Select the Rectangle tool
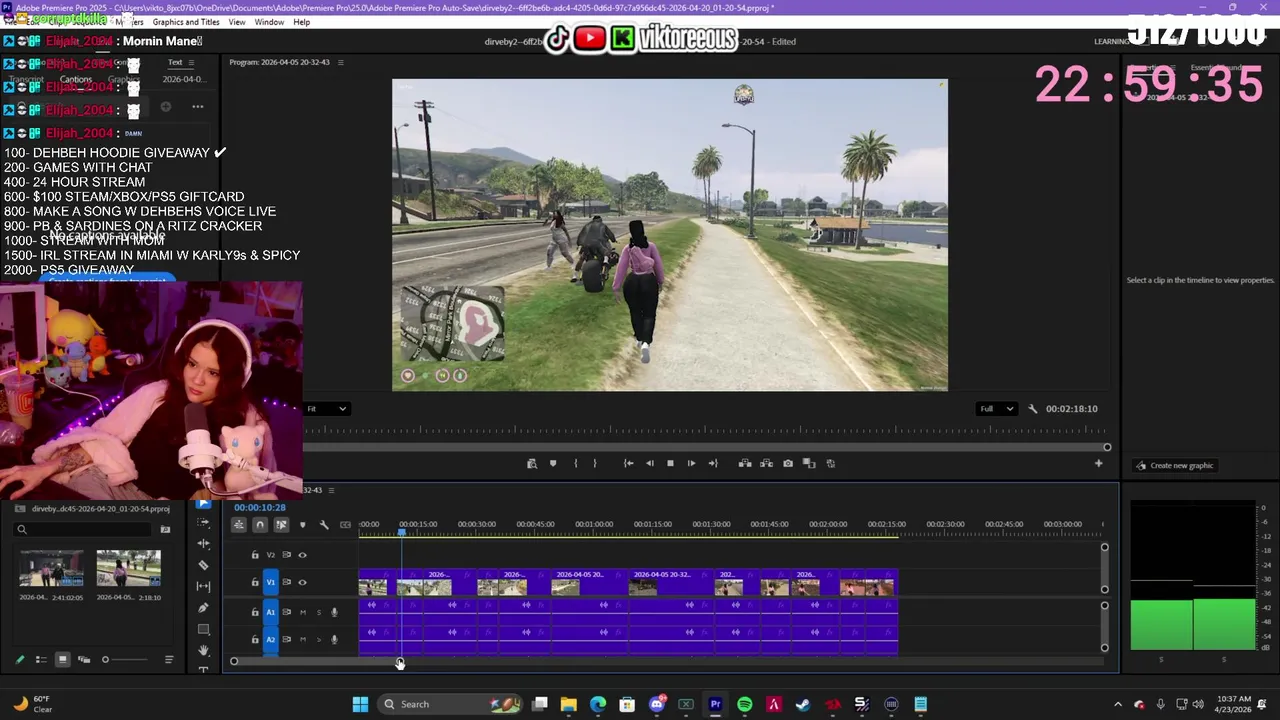This screenshot has width=1280, height=720. [x=203, y=629]
